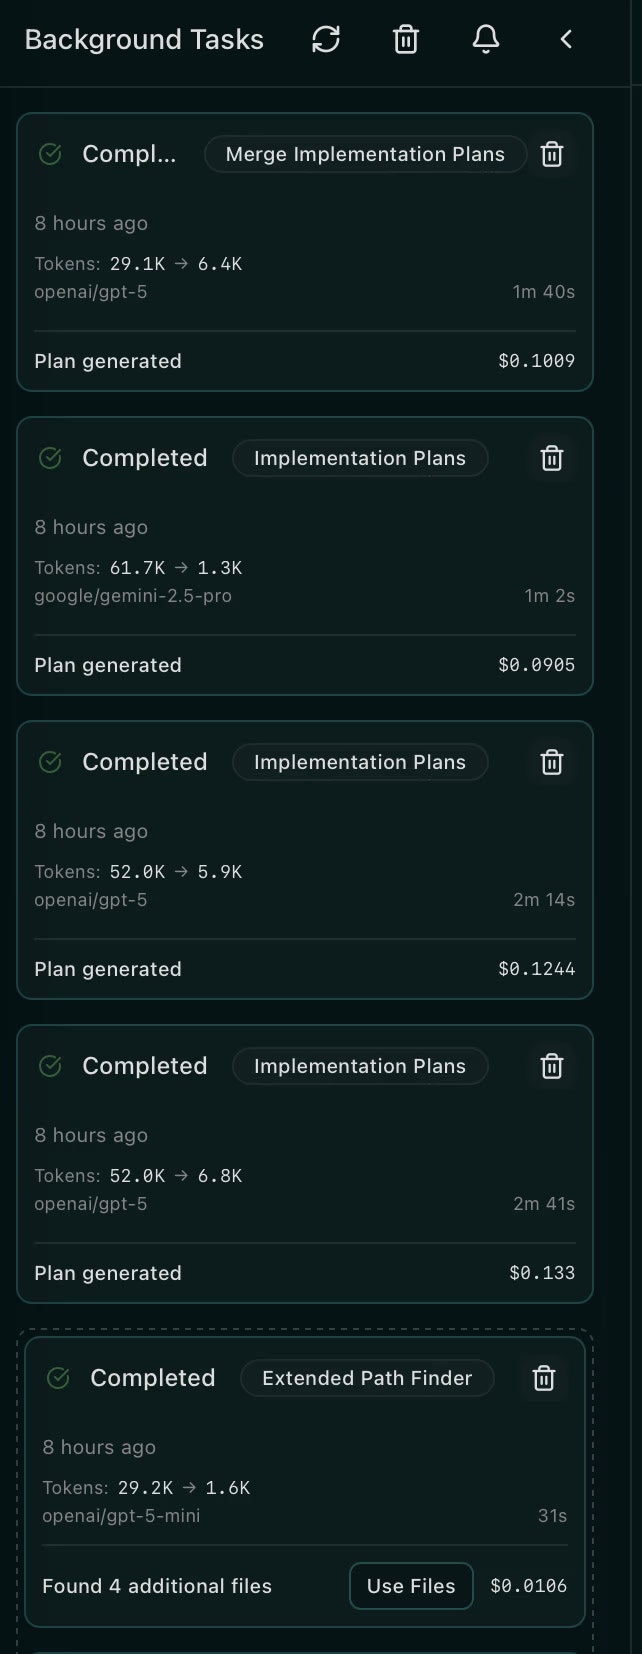Image resolution: width=642 pixels, height=1654 pixels.
Task: Open the $0.1009 Plan generated card
Action: [305, 252]
